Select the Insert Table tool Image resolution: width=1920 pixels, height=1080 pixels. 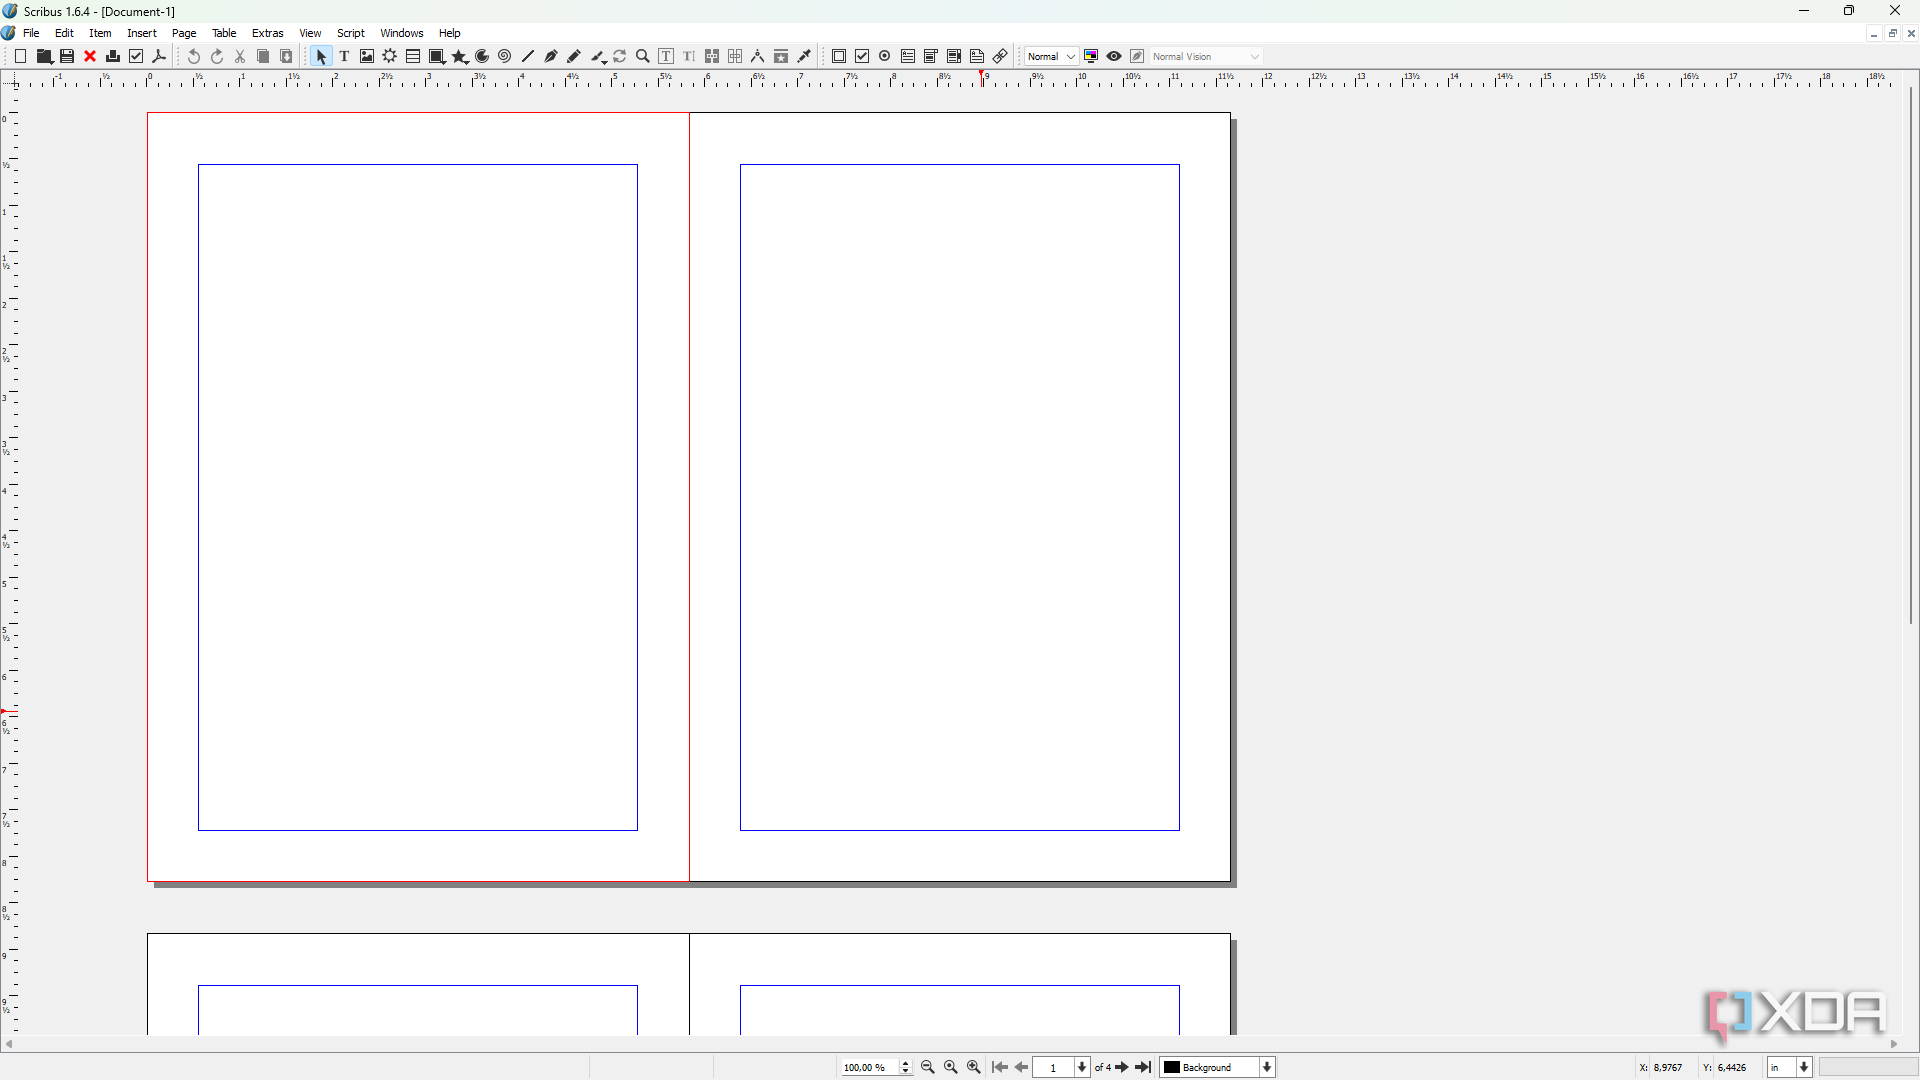[x=413, y=57]
